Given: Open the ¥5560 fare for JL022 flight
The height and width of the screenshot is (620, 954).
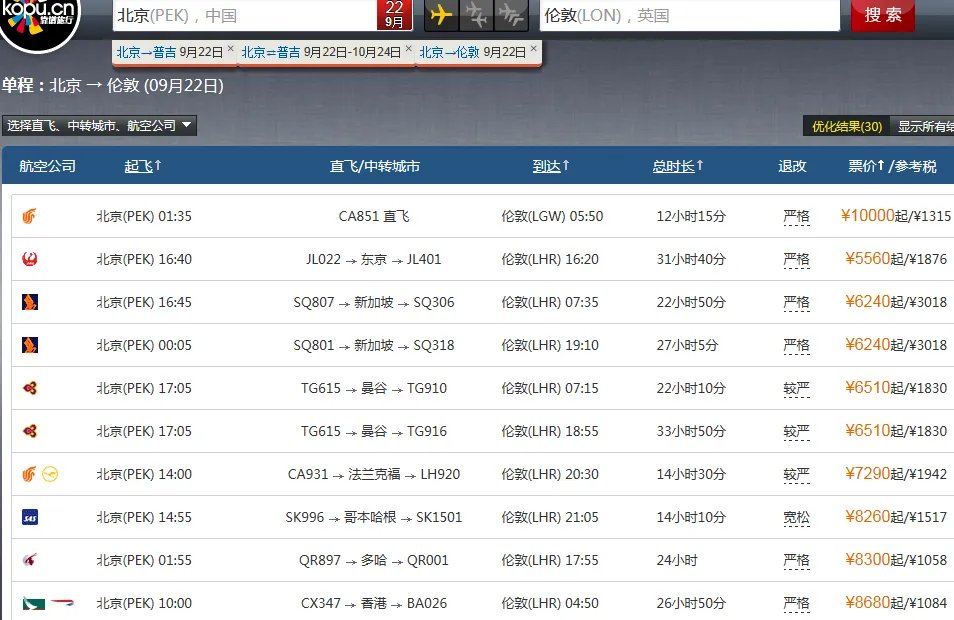Looking at the screenshot, I should coord(867,259).
